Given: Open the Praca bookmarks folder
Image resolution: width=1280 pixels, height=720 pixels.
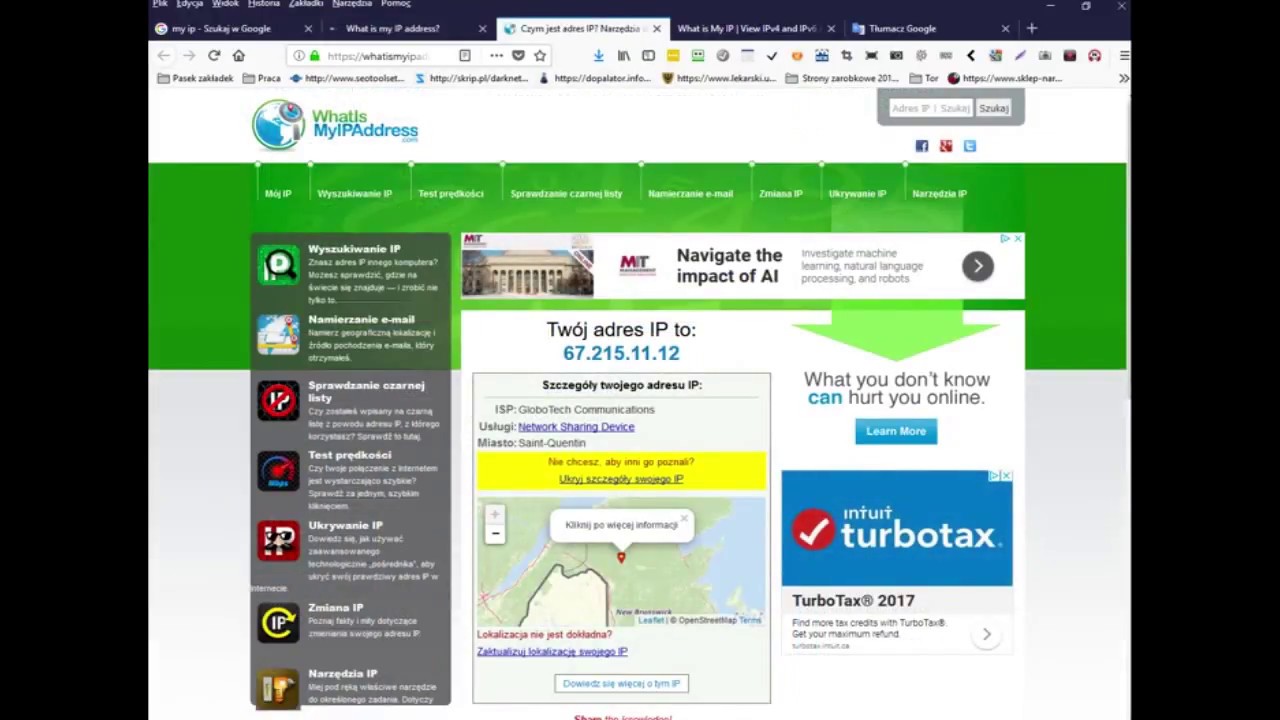Looking at the screenshot, I should click(262, 78).
